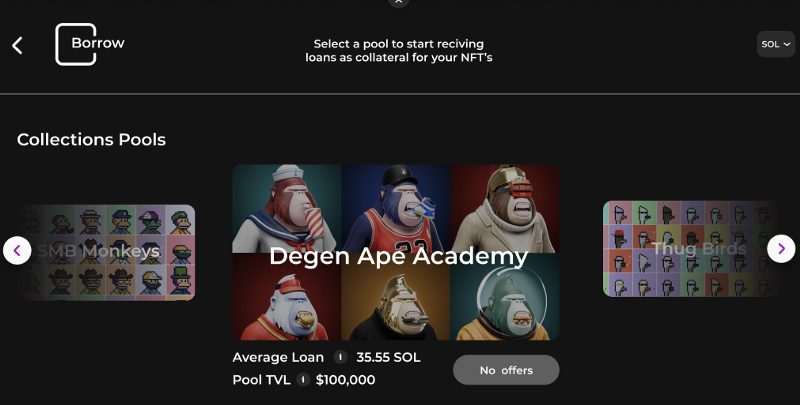Screen dimensions: 800x405
Task: Show next collection with right carousel arrow
Action: click(781, 248)
